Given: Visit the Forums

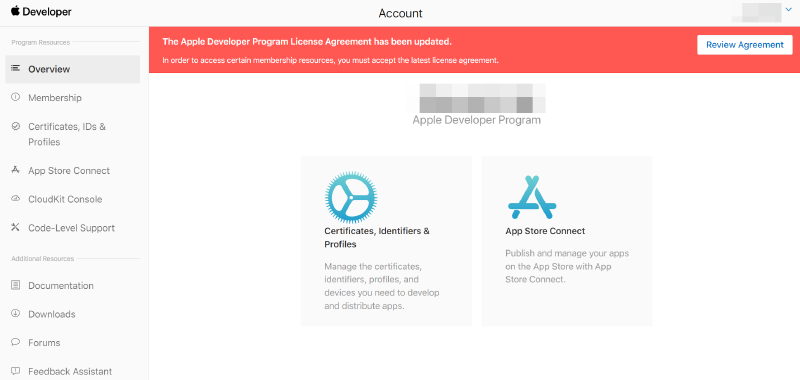Looking at the screenshot, I should (x=44, y=343).
